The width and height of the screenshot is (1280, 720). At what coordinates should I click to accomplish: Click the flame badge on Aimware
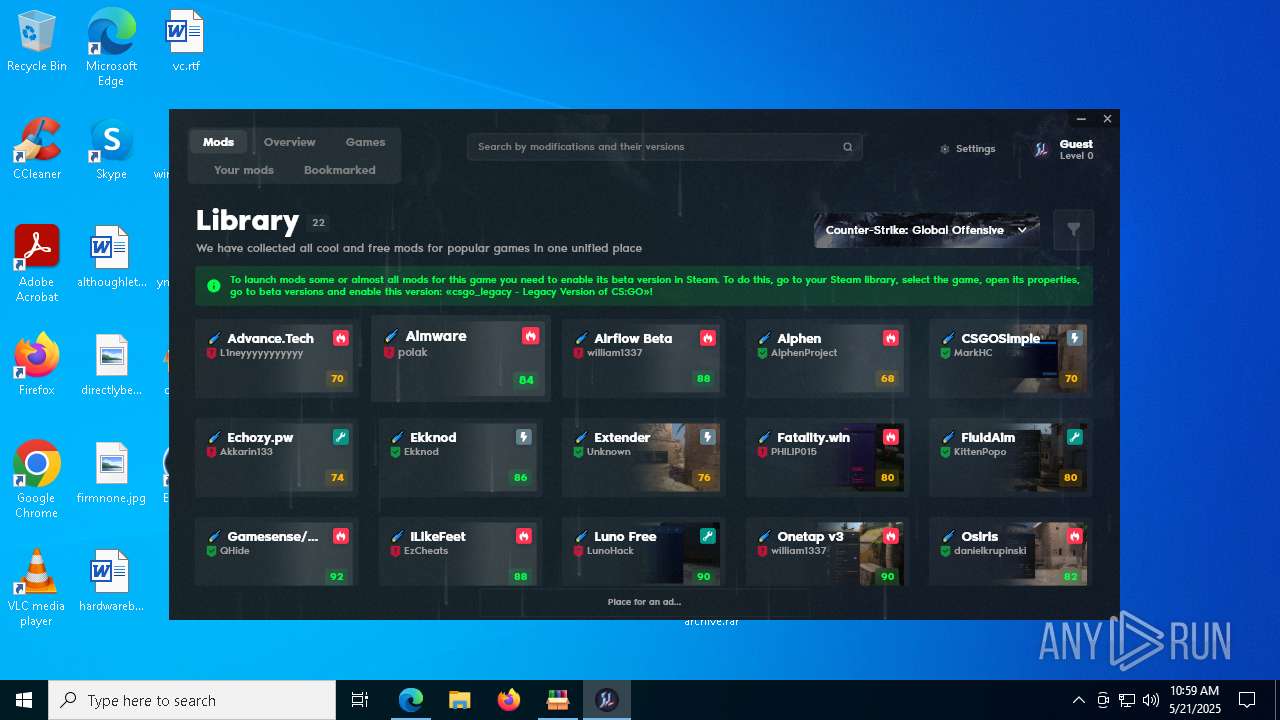(x=530, y=336)
